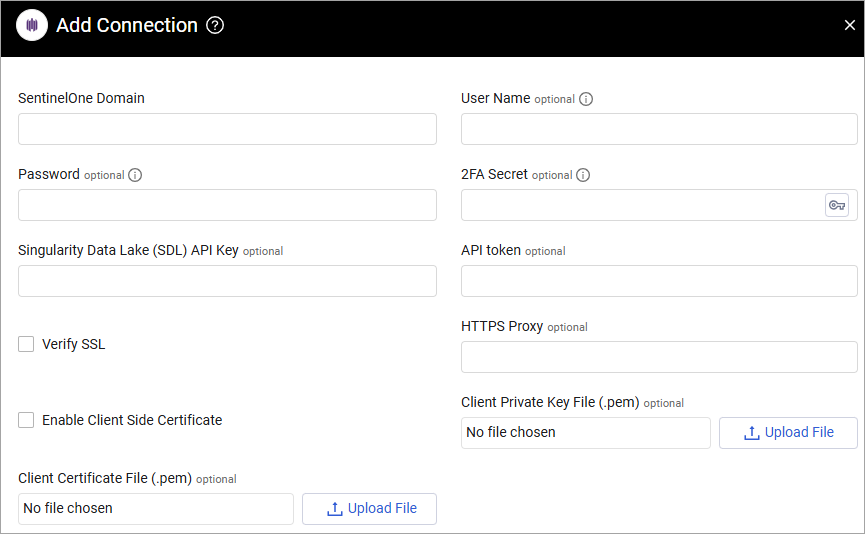Open the help icon next to Add Connection
The image size is (865, 534).
(215, 25)
